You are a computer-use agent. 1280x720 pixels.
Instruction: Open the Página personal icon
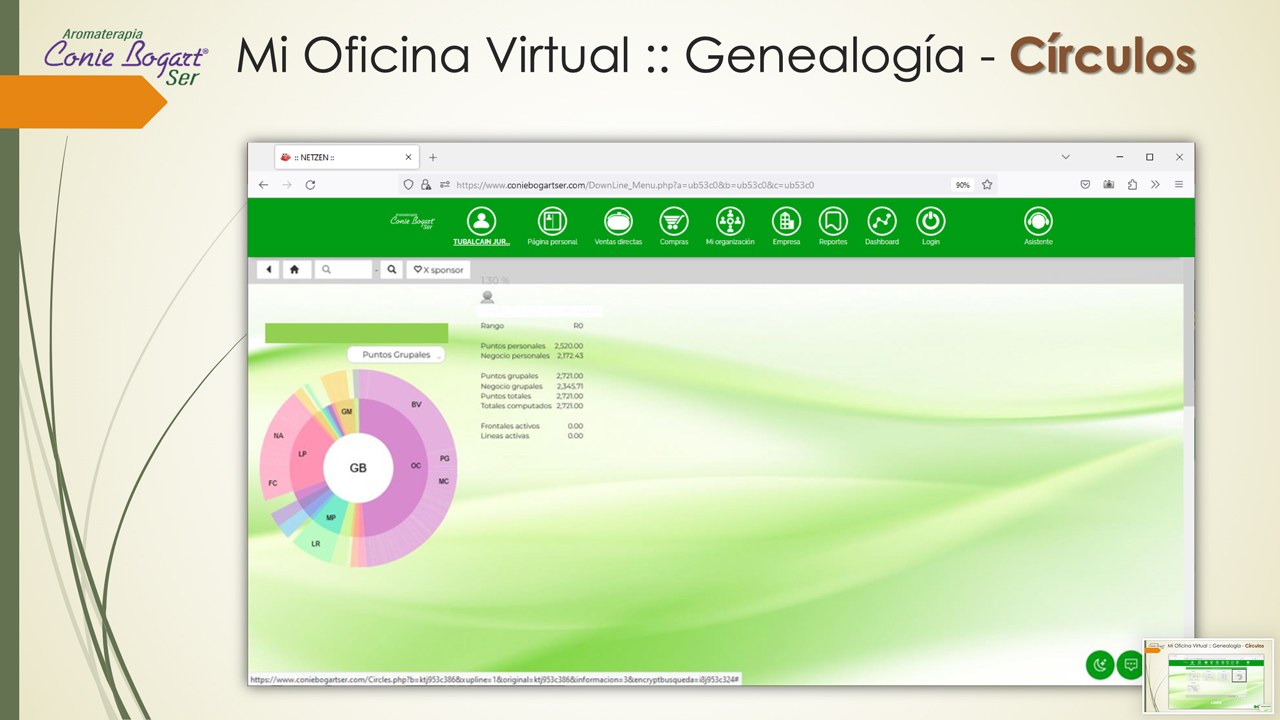pos(552,221)
